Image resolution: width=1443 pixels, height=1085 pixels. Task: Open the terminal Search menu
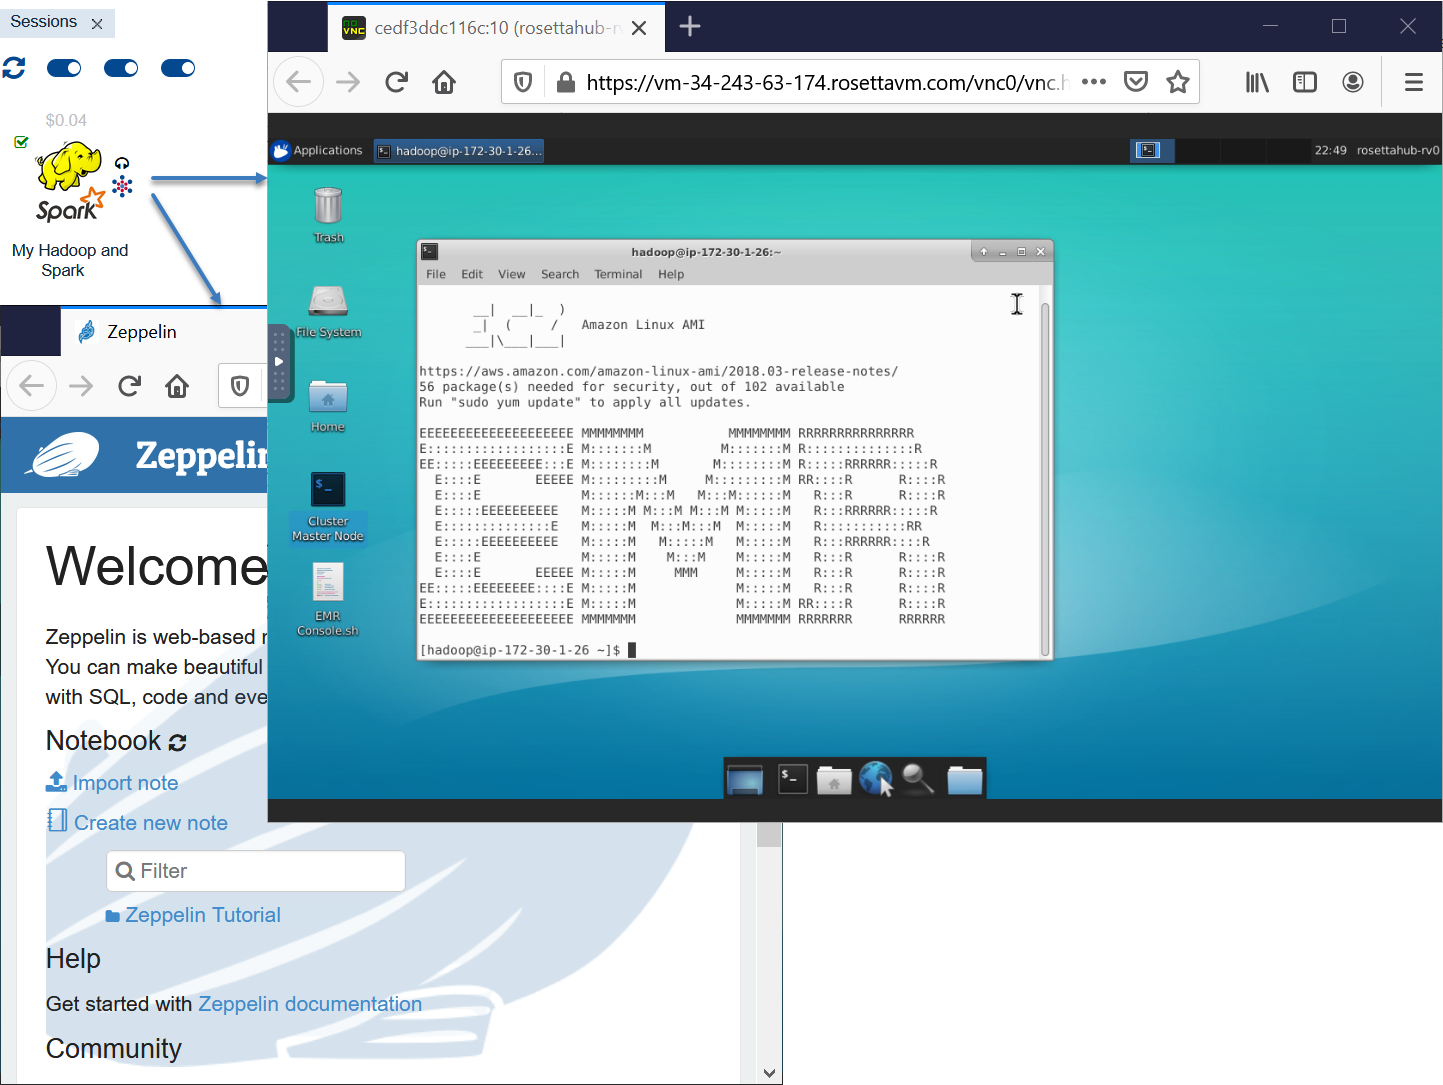click(x=560, y=274)
